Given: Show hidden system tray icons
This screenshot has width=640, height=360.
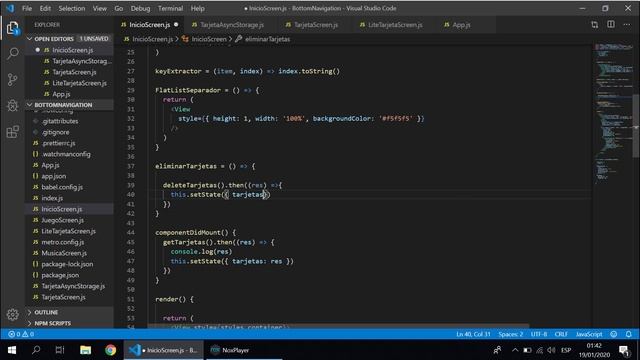Looking at the screenshot, I should pos(515,350).
